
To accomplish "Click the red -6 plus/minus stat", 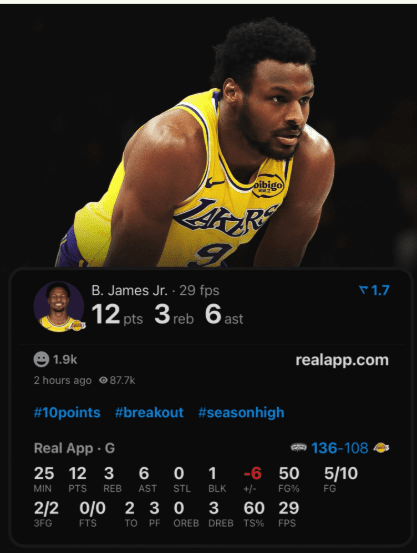I will tap(253, 473).
